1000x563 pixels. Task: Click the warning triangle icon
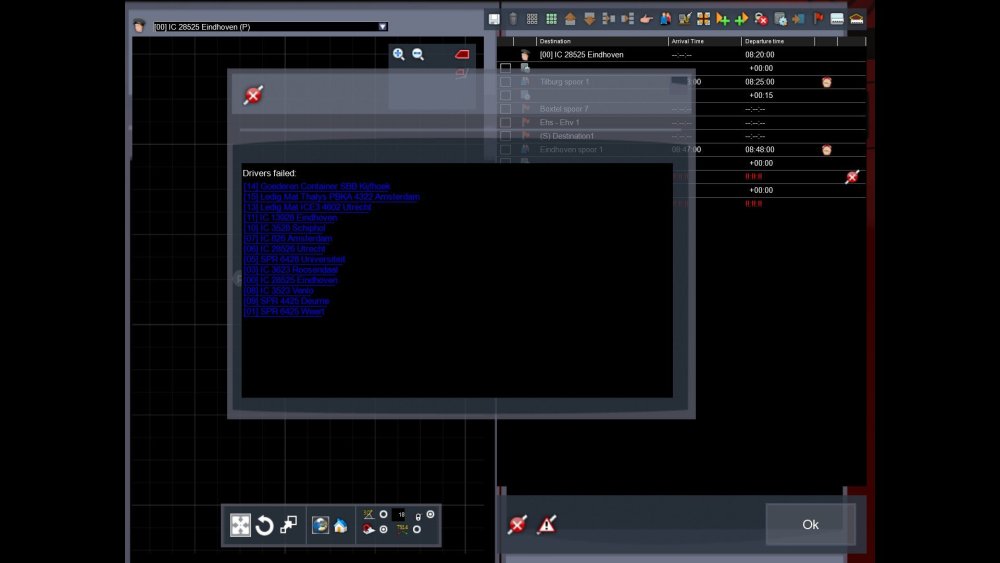pyautogui.click(x=547, y=525)
